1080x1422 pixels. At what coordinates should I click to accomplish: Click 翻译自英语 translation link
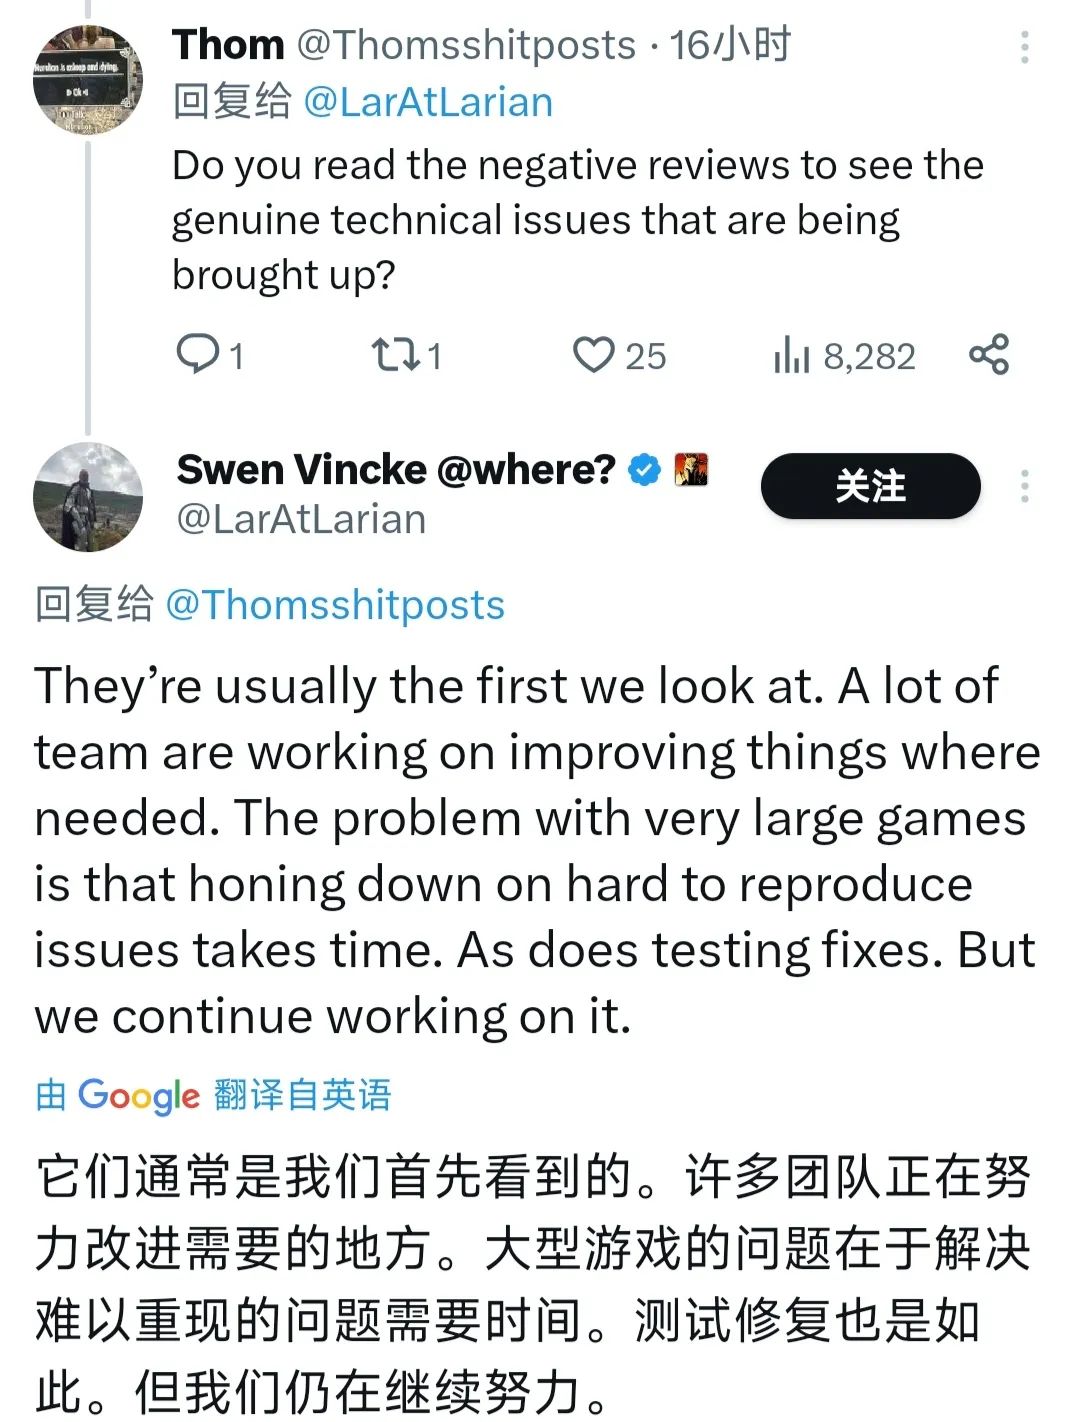coord(302,1095)
